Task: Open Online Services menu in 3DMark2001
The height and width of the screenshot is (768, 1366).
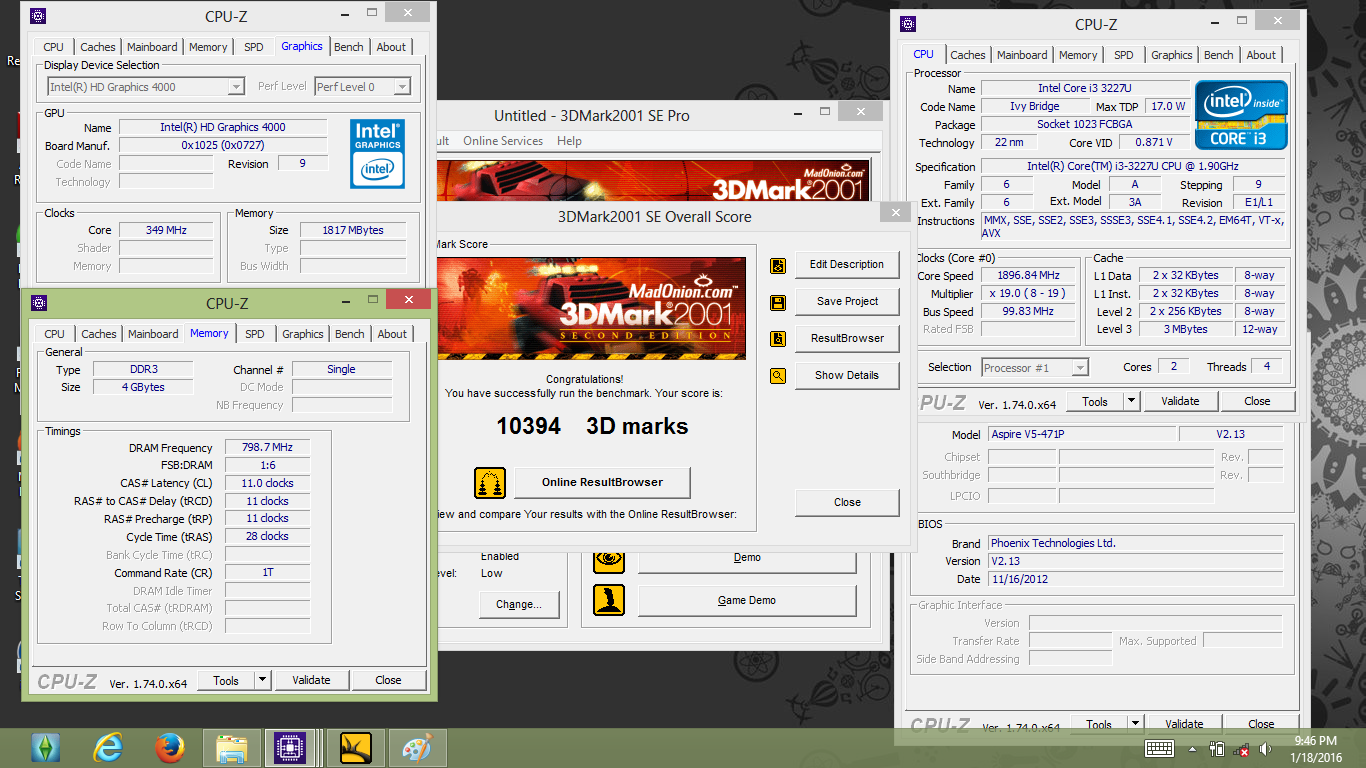Action: tap(503, 141)
